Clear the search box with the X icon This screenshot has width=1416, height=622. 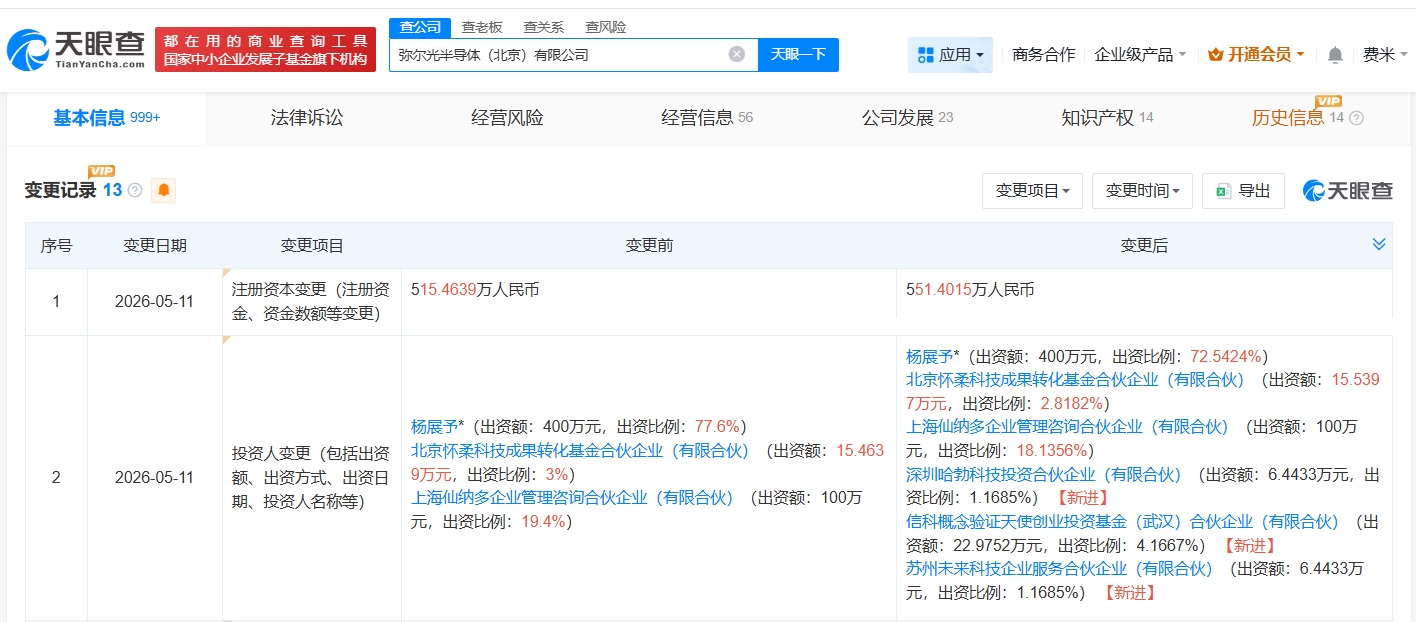click(737, 54)
